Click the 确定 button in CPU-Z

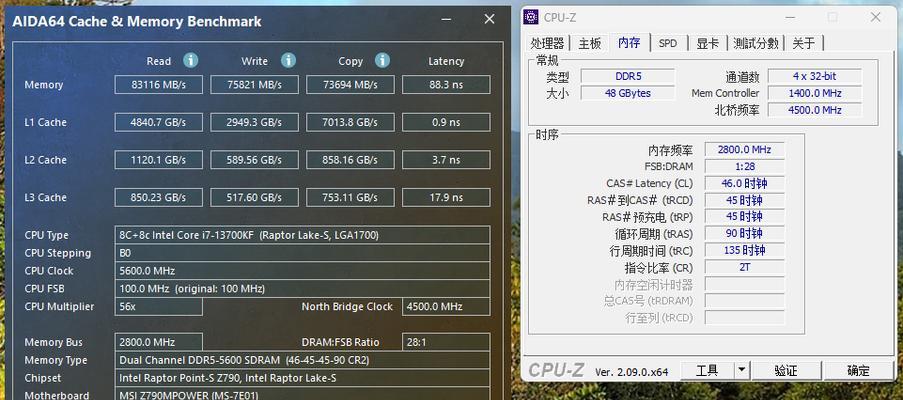point(858,371)
